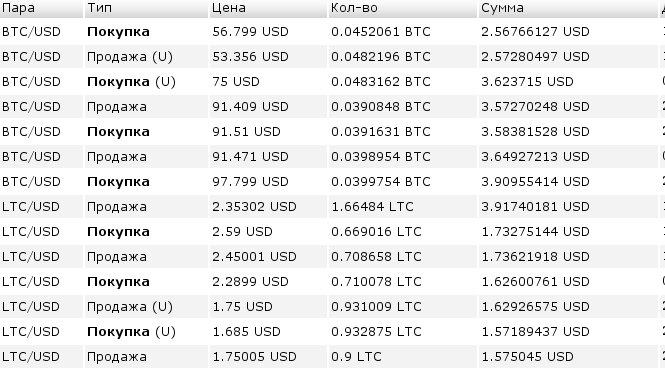Click the Пара column header
The height and width of the screenshot is (375, 665).
click(x=41, y=8)
